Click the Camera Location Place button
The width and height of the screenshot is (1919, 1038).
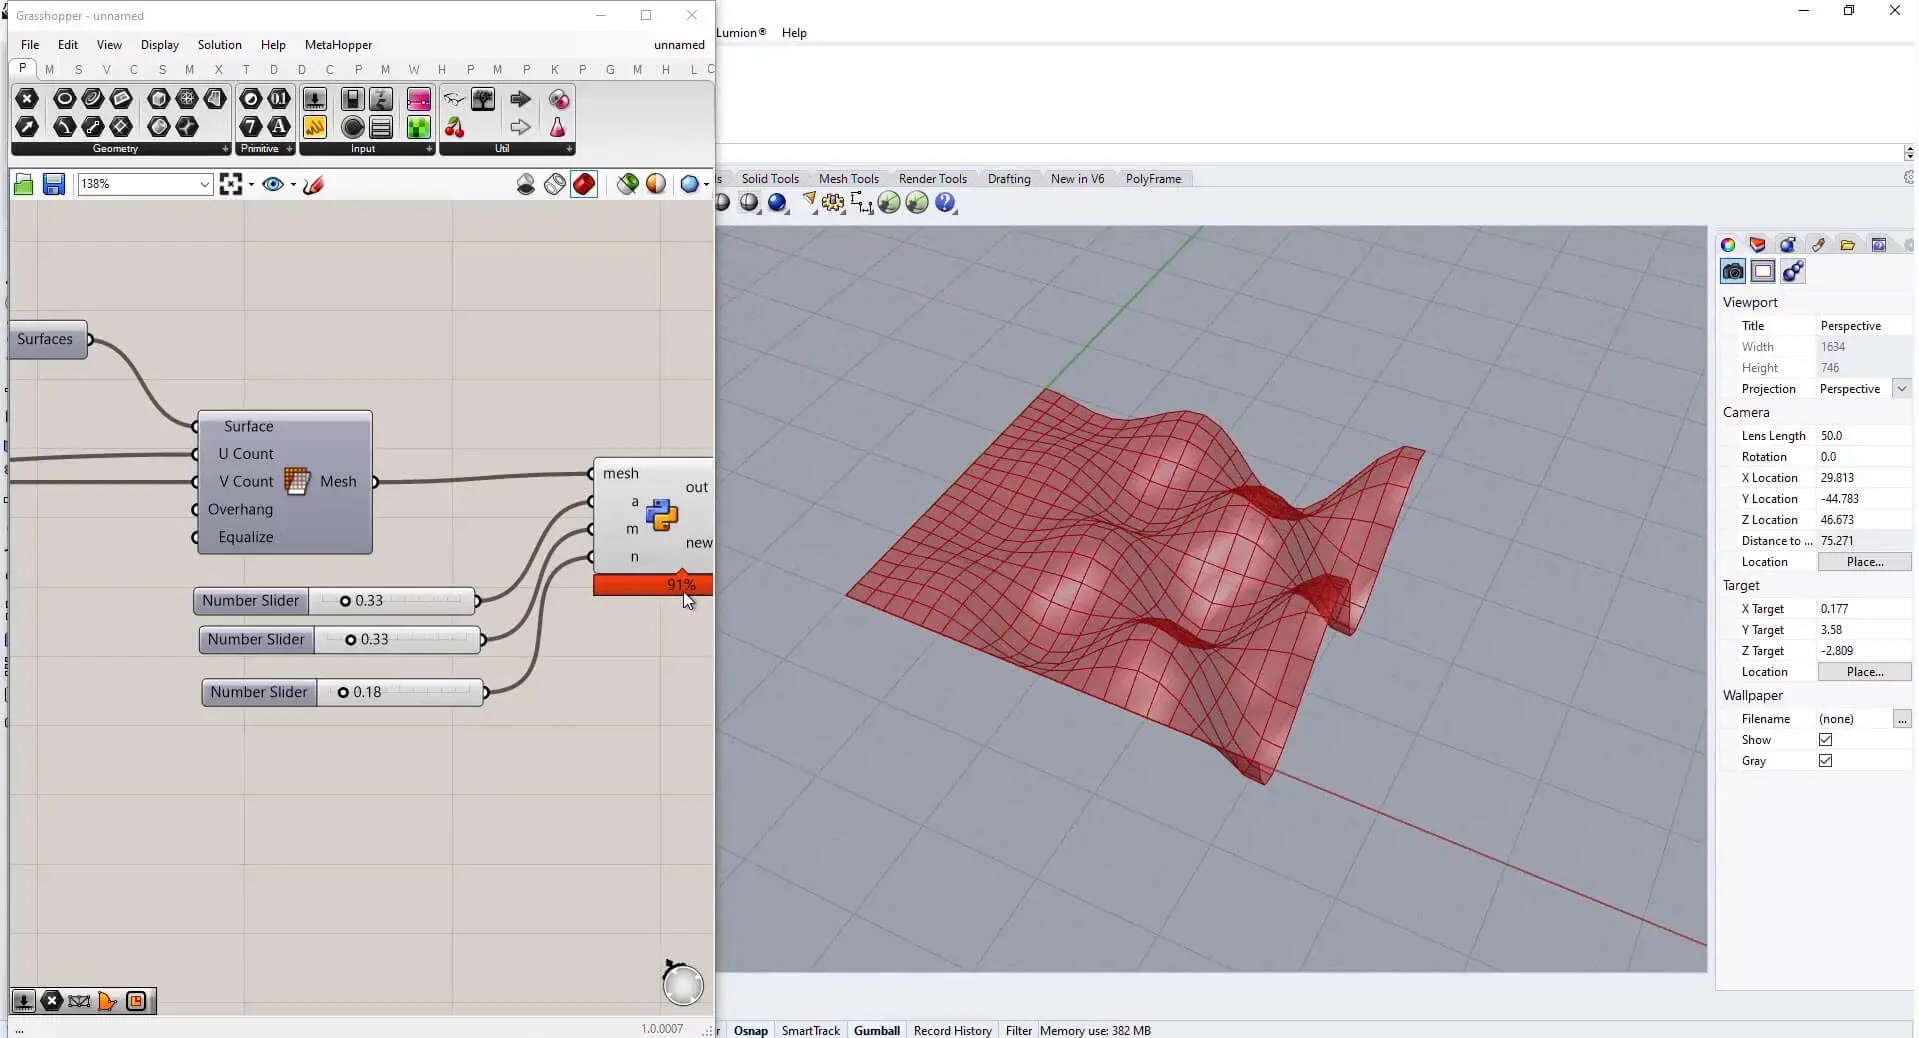point(1864,562)
